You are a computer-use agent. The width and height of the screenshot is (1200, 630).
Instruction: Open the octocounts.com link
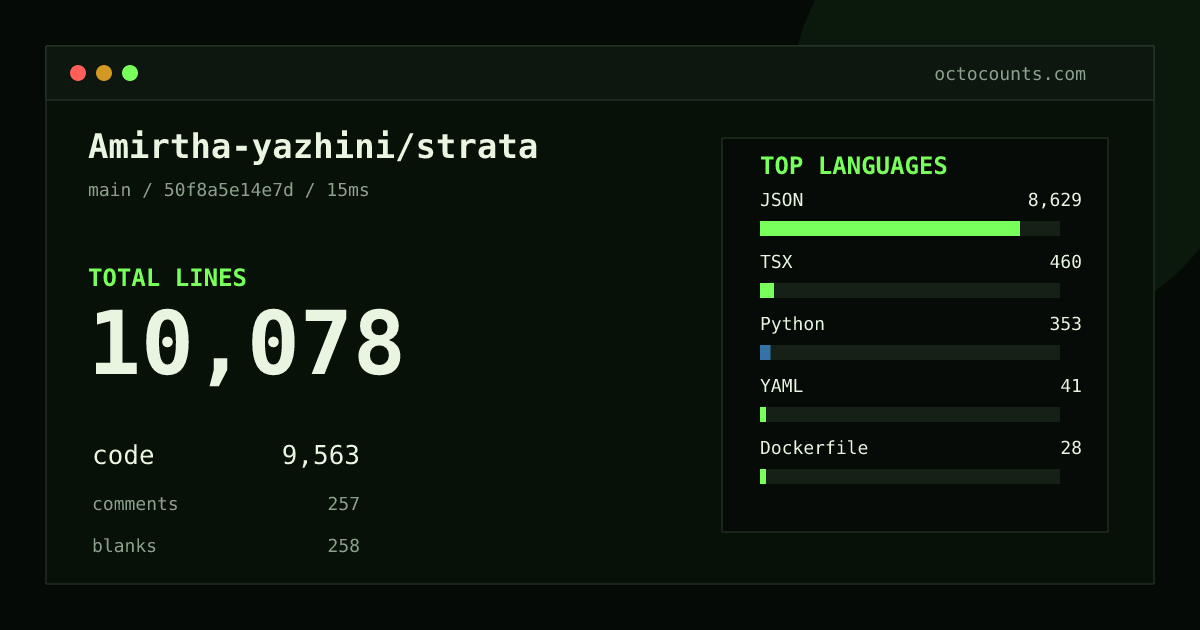pyautogui.click(x=1010, y=74)
